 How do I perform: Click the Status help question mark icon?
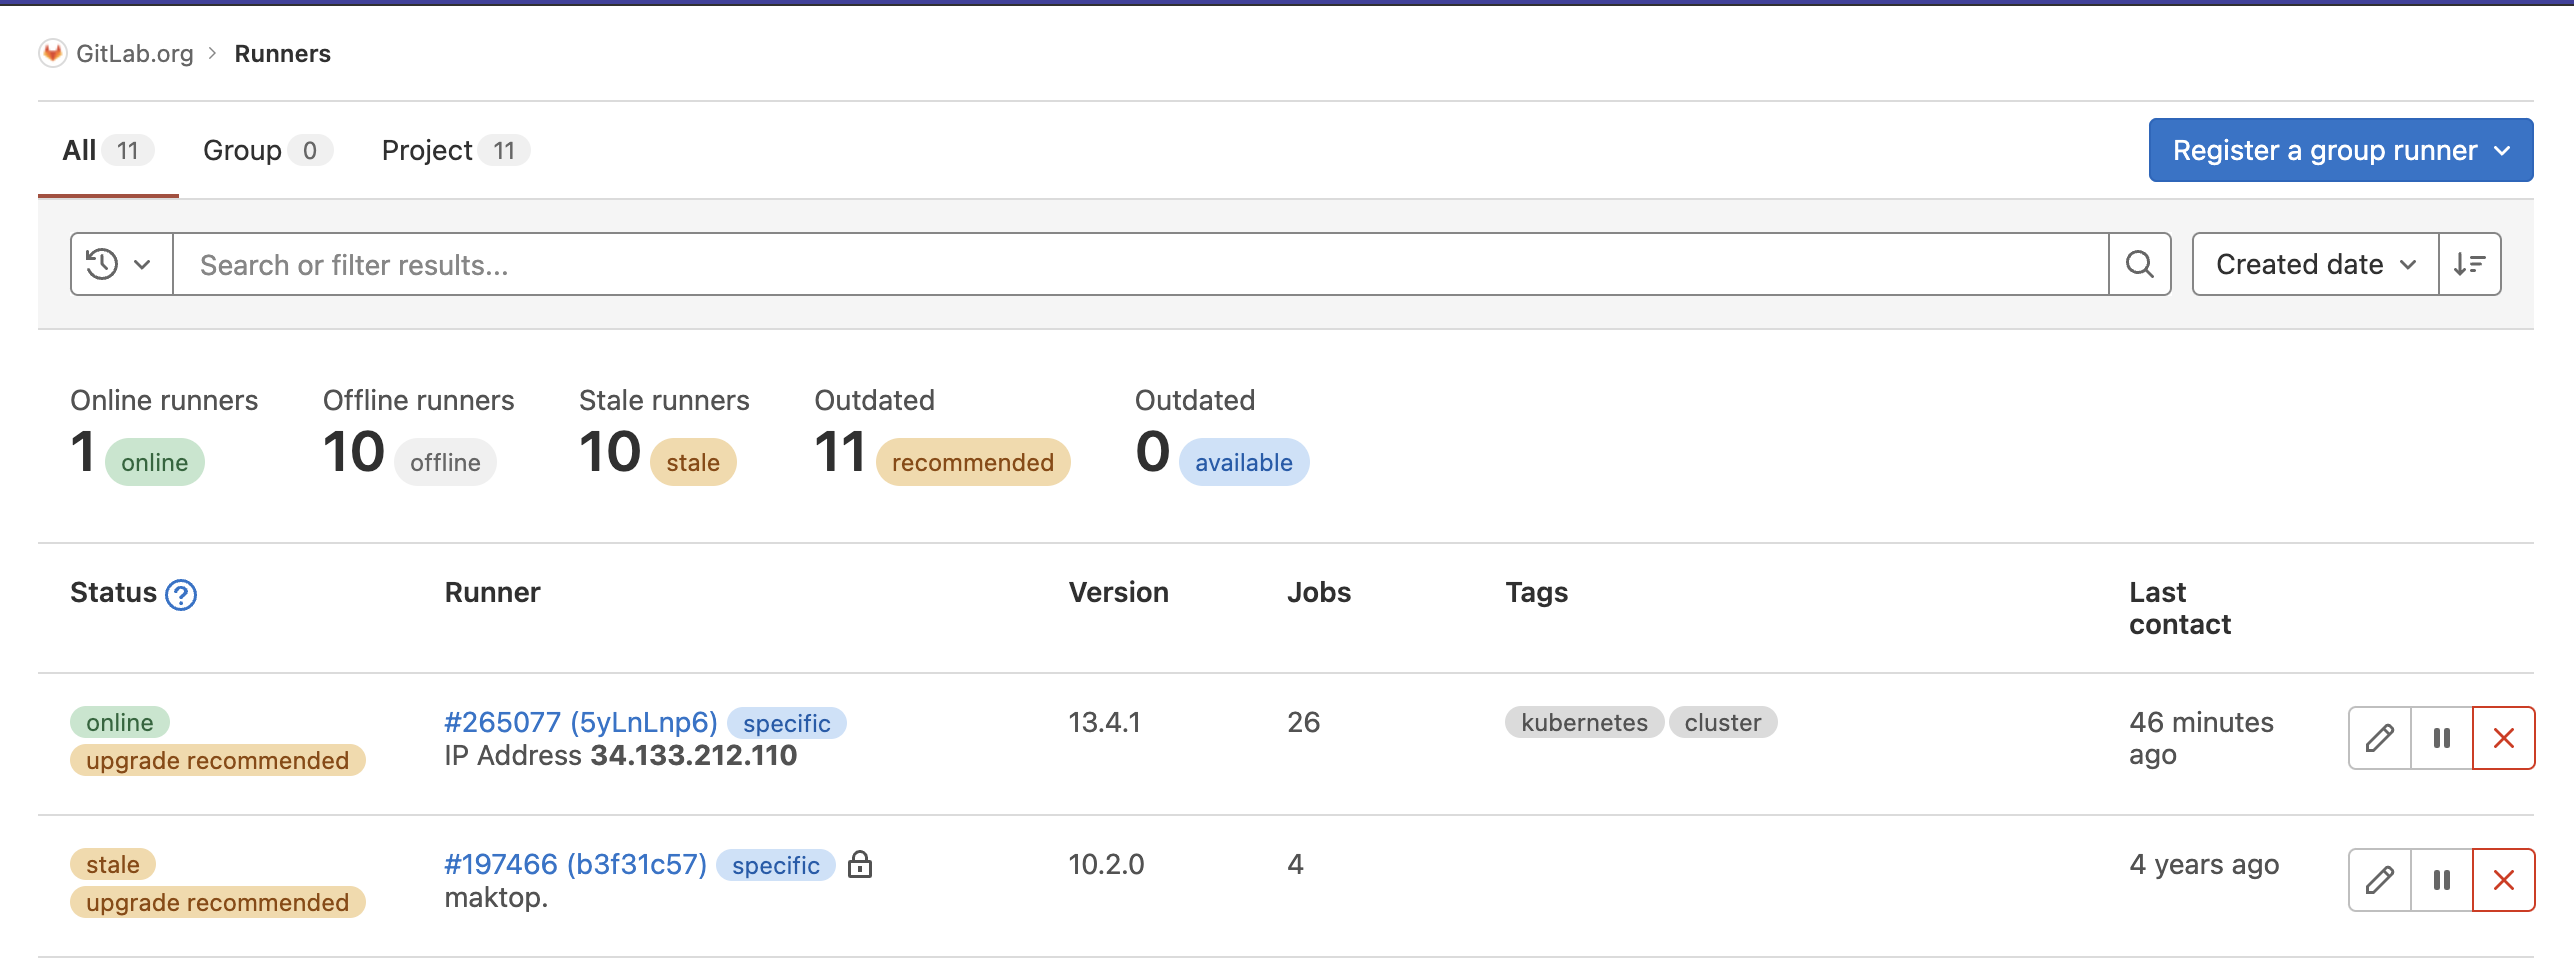coord(181,595)
